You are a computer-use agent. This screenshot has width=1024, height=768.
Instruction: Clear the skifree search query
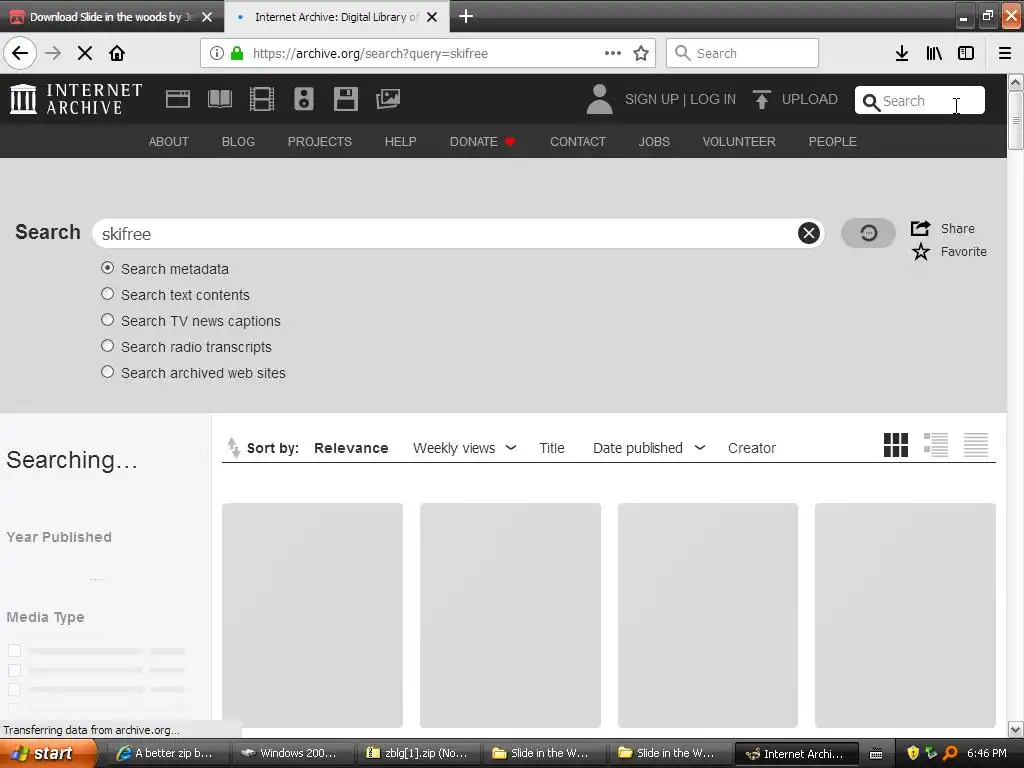coord(808,233)
